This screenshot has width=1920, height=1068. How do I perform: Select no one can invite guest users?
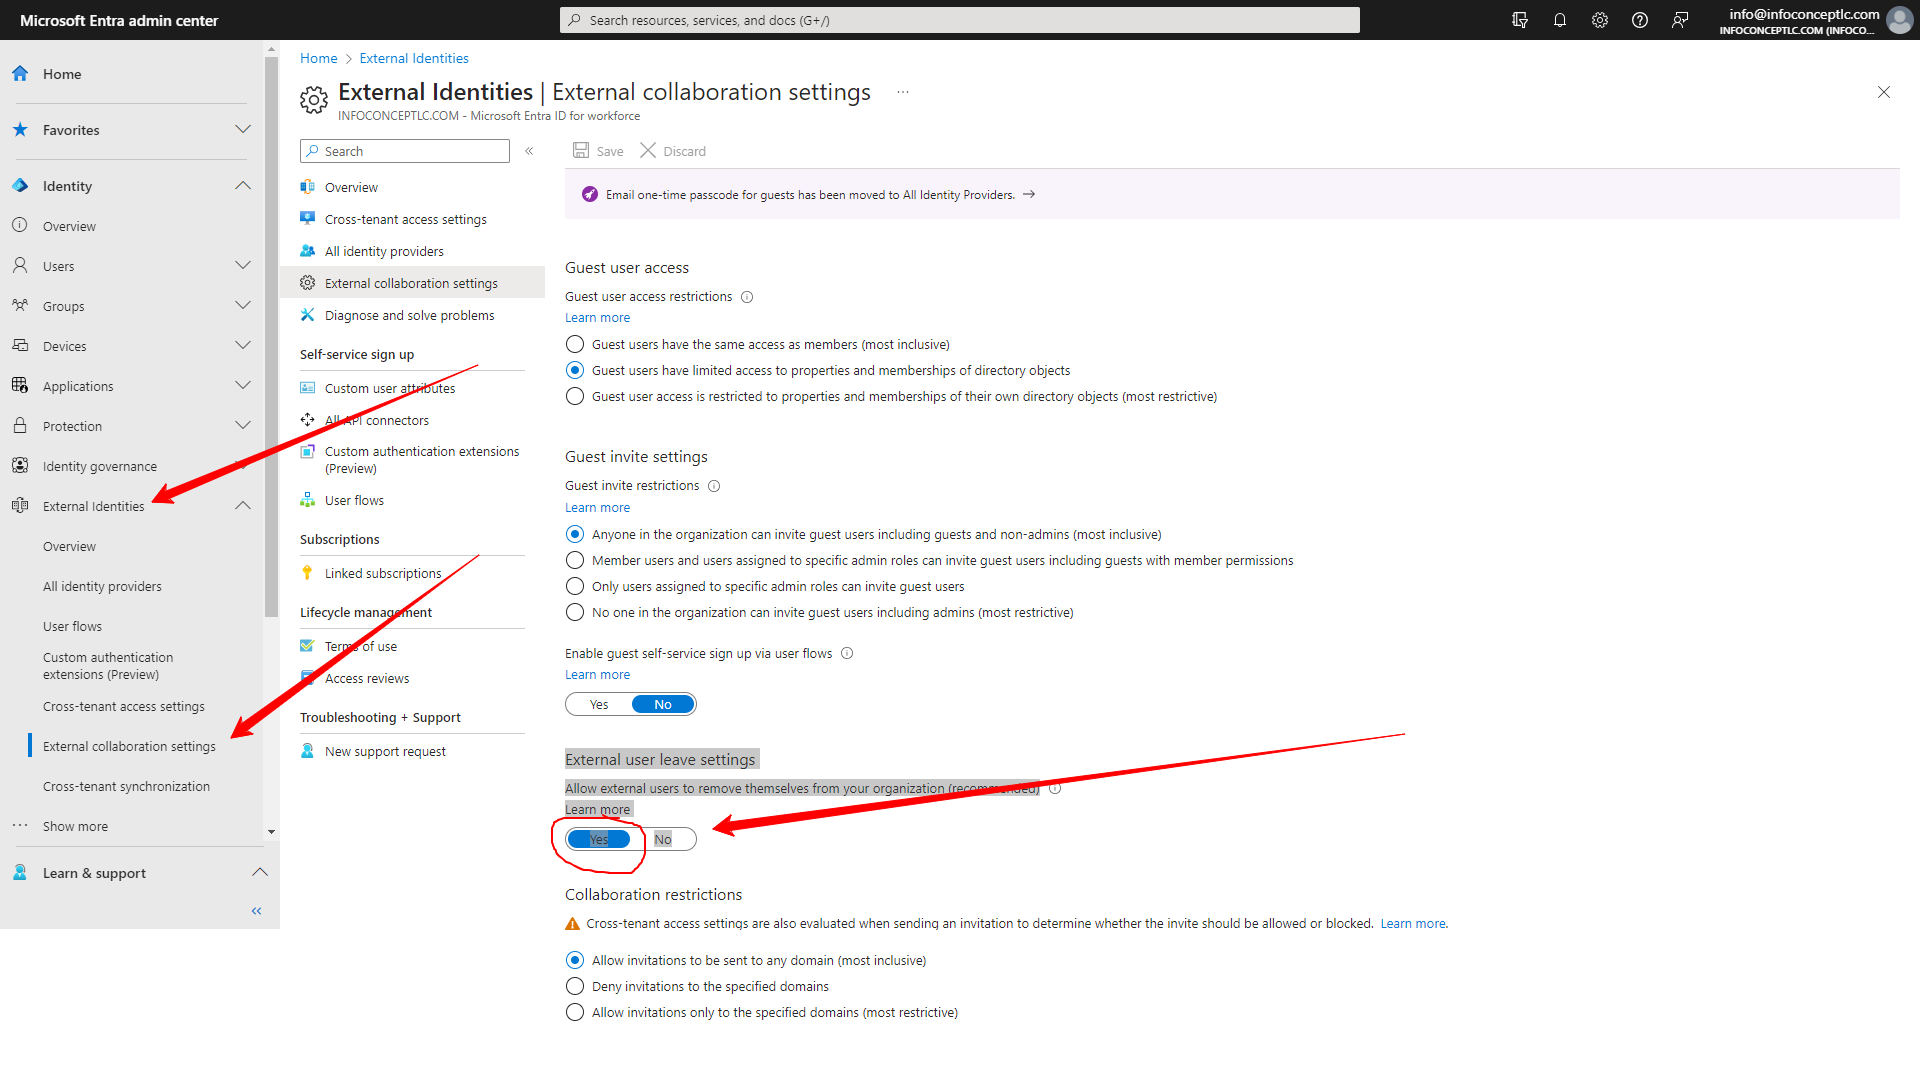[x=575, y=612]
